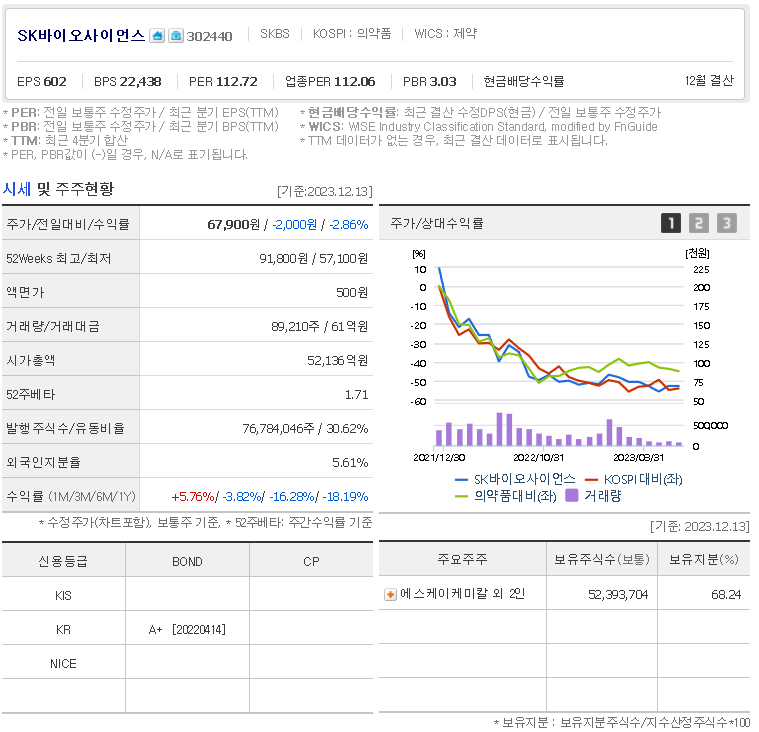Select the KR rating row label
The width and height of the screenshot is (759, 732).
click(63, 630)
